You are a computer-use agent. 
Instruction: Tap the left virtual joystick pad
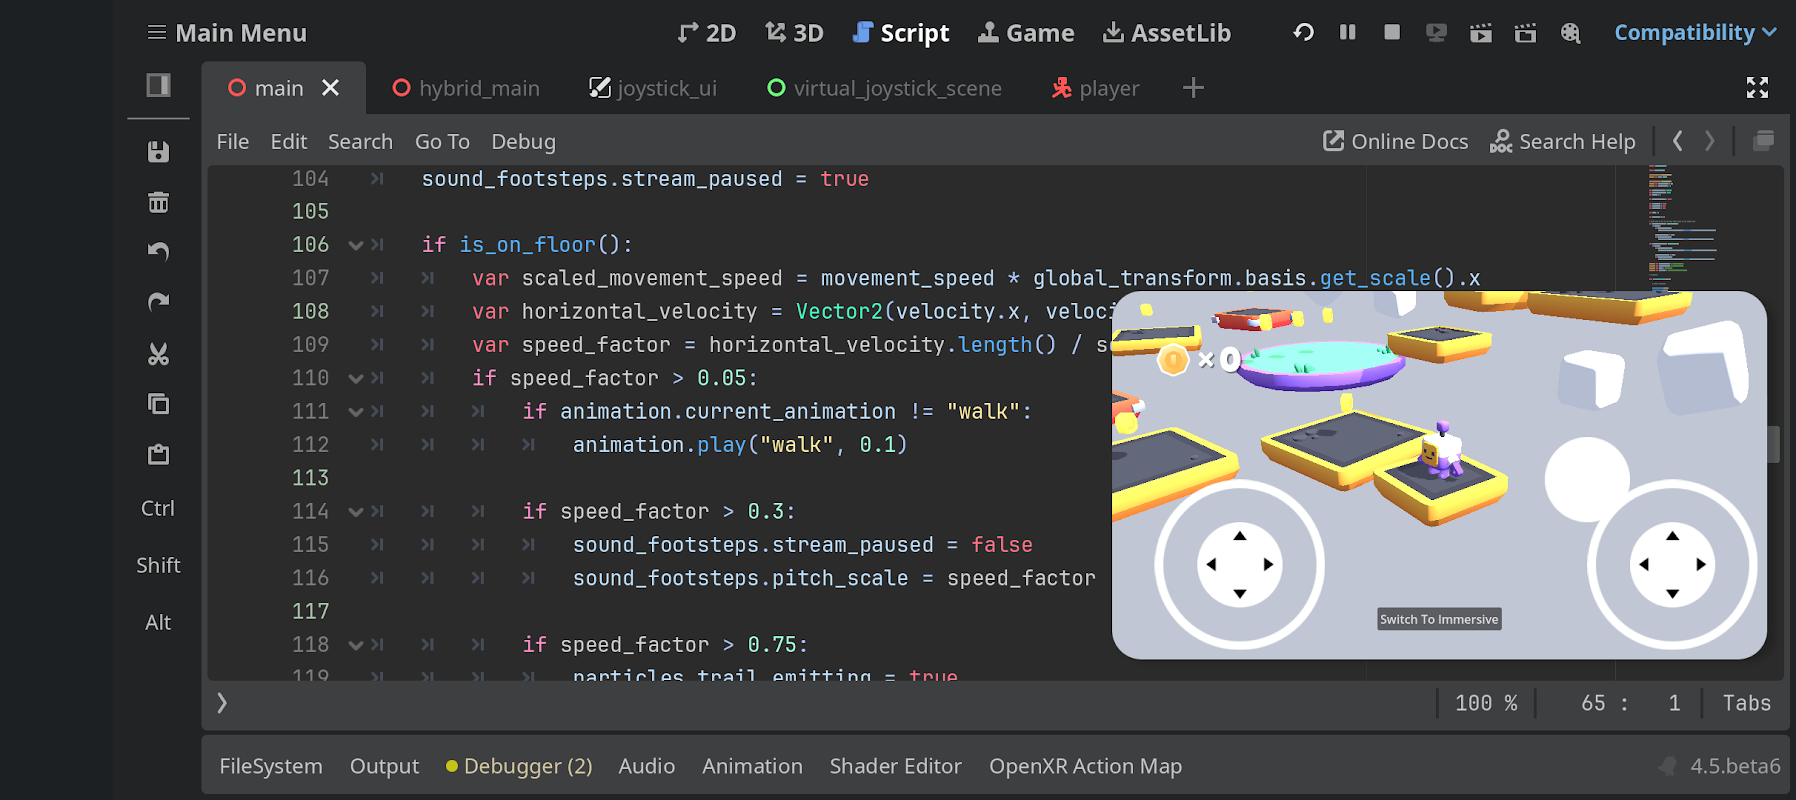click(1239, 565)
